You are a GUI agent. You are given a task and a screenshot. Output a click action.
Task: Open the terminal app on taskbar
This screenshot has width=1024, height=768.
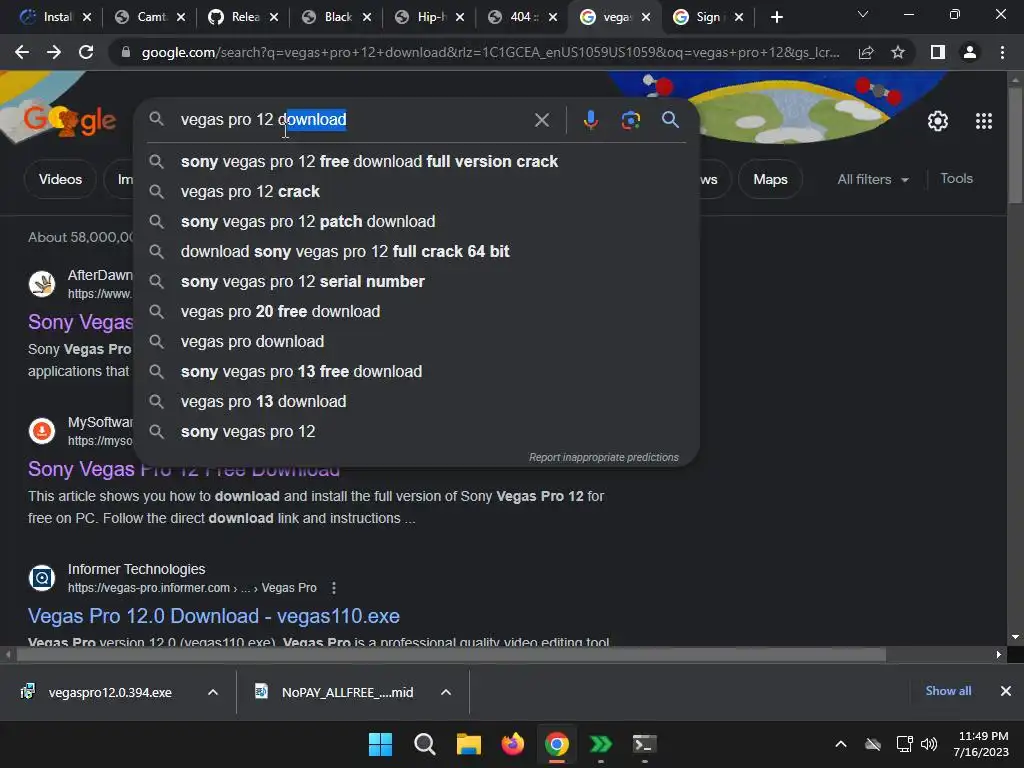pos(645,744)
